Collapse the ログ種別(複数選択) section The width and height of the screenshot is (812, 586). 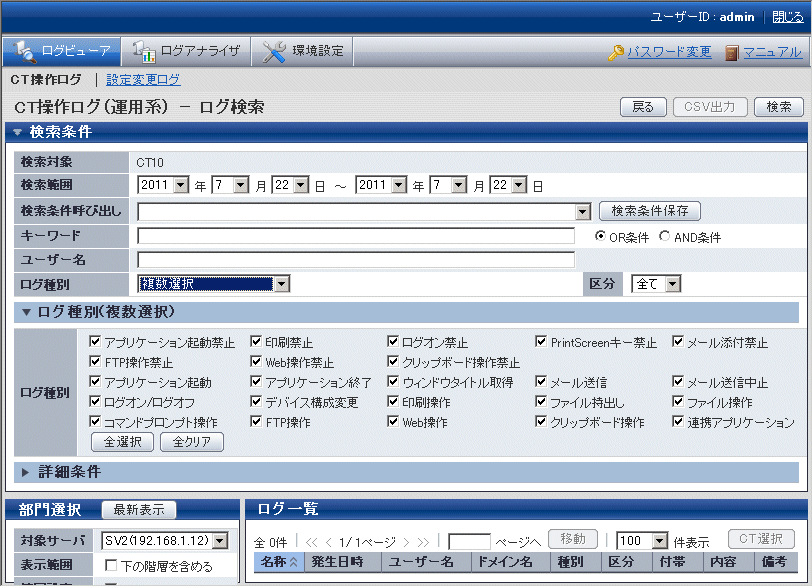26,312
